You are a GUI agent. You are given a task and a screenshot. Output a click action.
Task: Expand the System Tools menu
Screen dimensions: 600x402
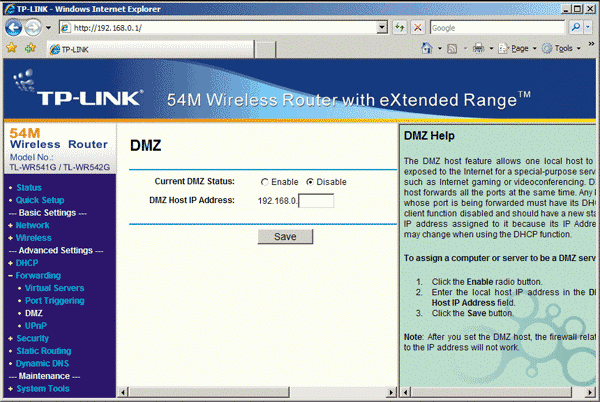pos(43,389)
